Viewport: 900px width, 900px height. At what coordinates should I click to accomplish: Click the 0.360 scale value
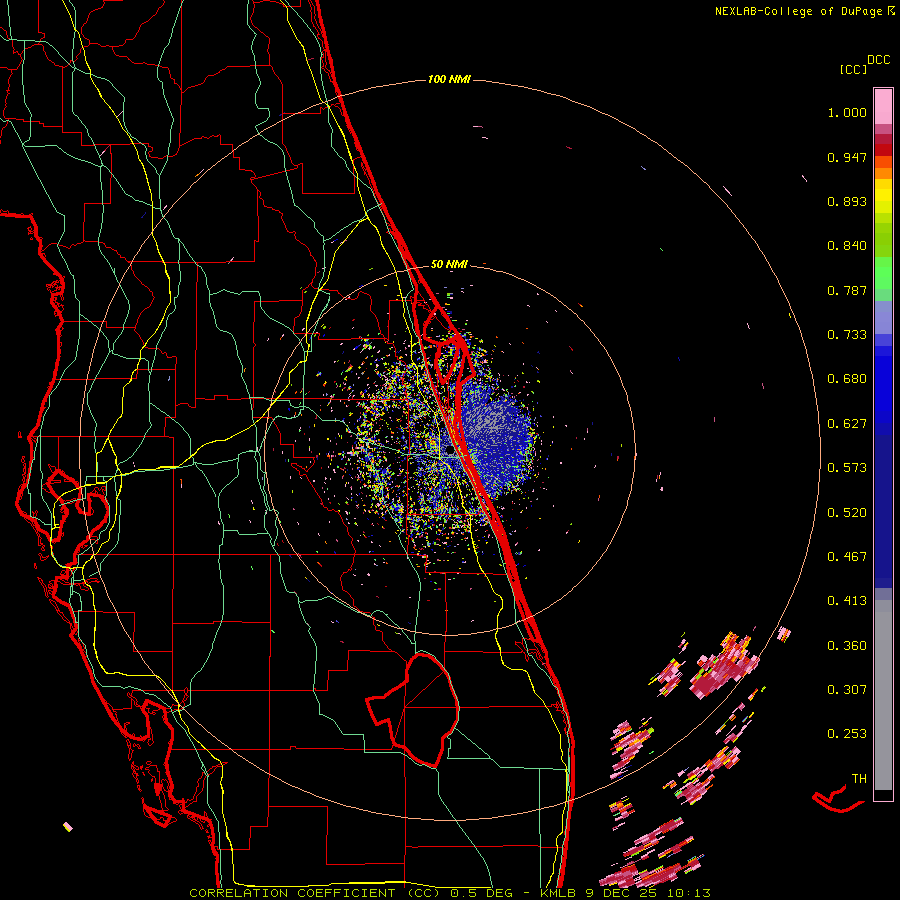pyautogui.click(x=847, y=646)
